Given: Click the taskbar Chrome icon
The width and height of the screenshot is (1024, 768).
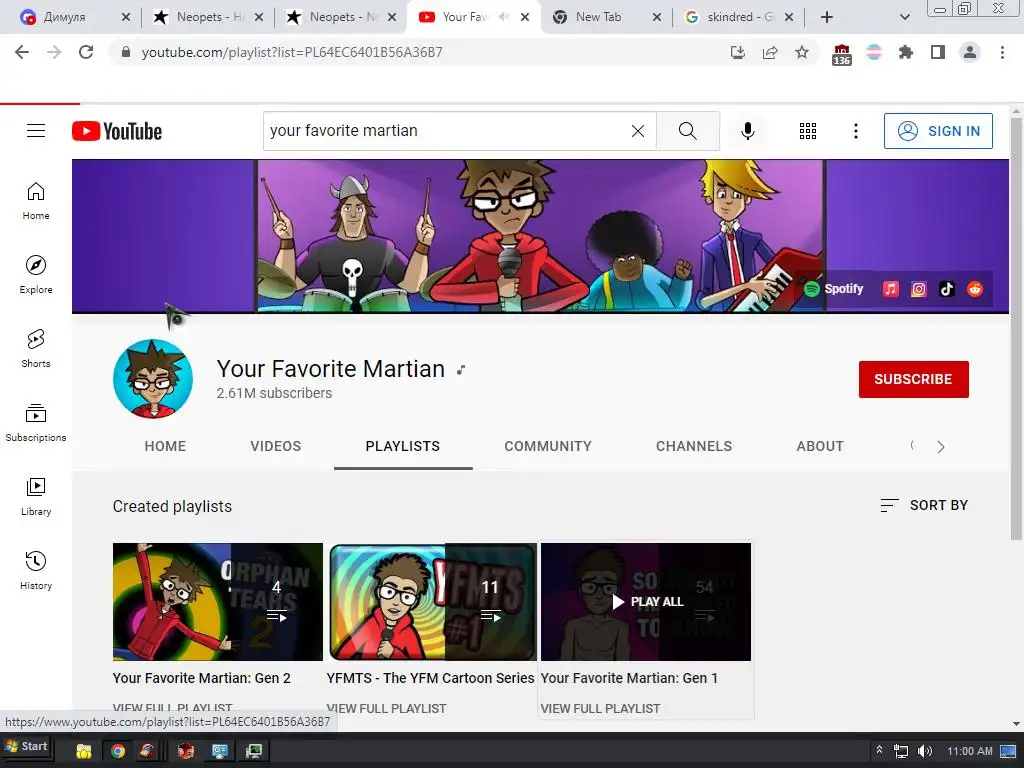Looking at the screenshot, I should [x=118, y=751].
